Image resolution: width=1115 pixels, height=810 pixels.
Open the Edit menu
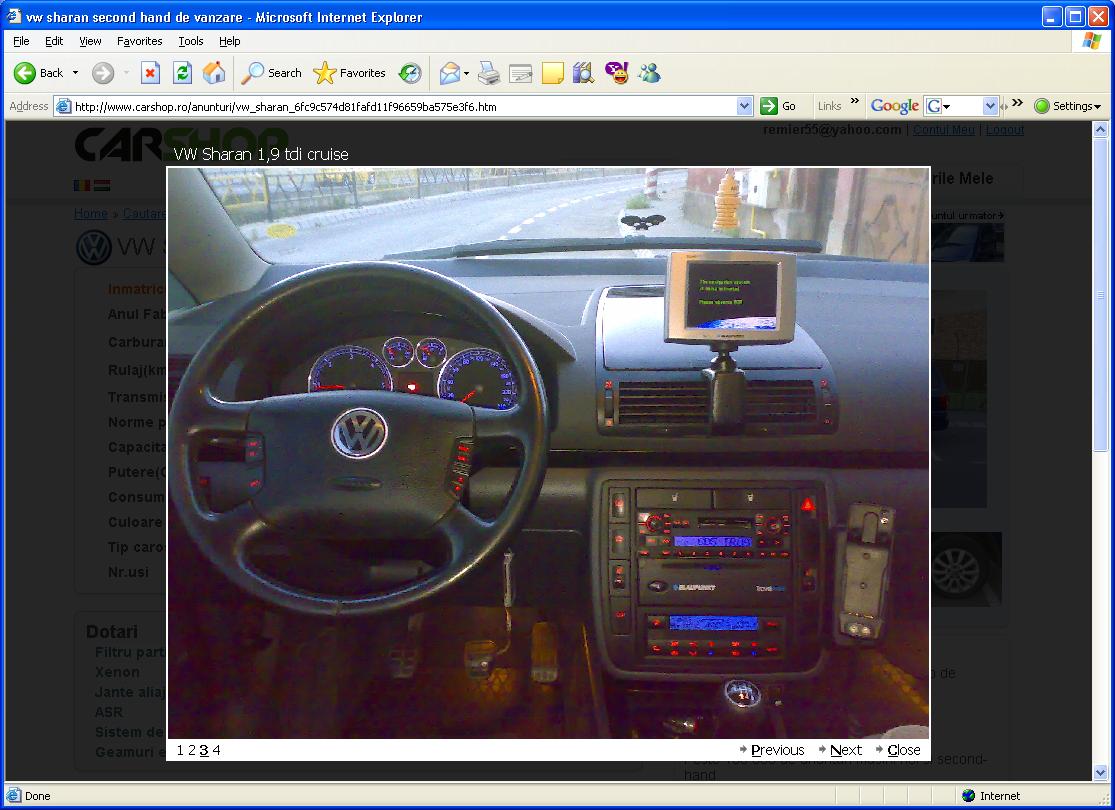click(54, 41)
